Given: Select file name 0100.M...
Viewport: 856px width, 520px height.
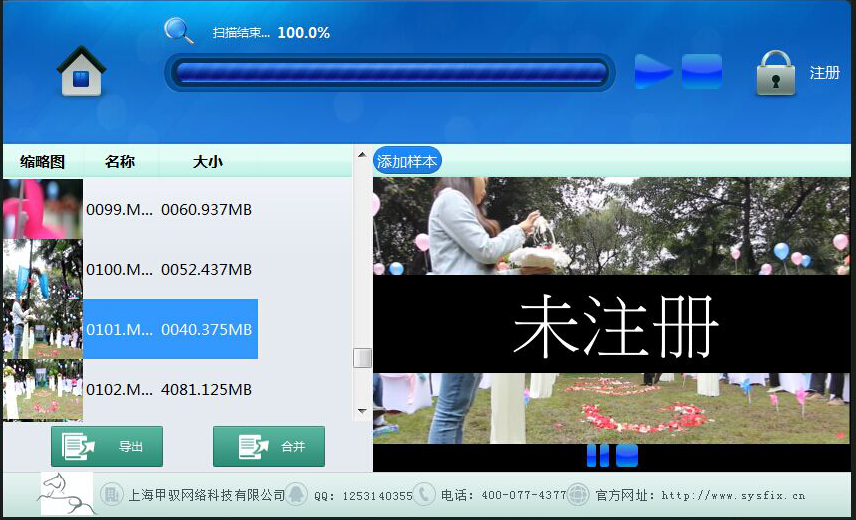Looking at the screenshot, I should 120,270.
